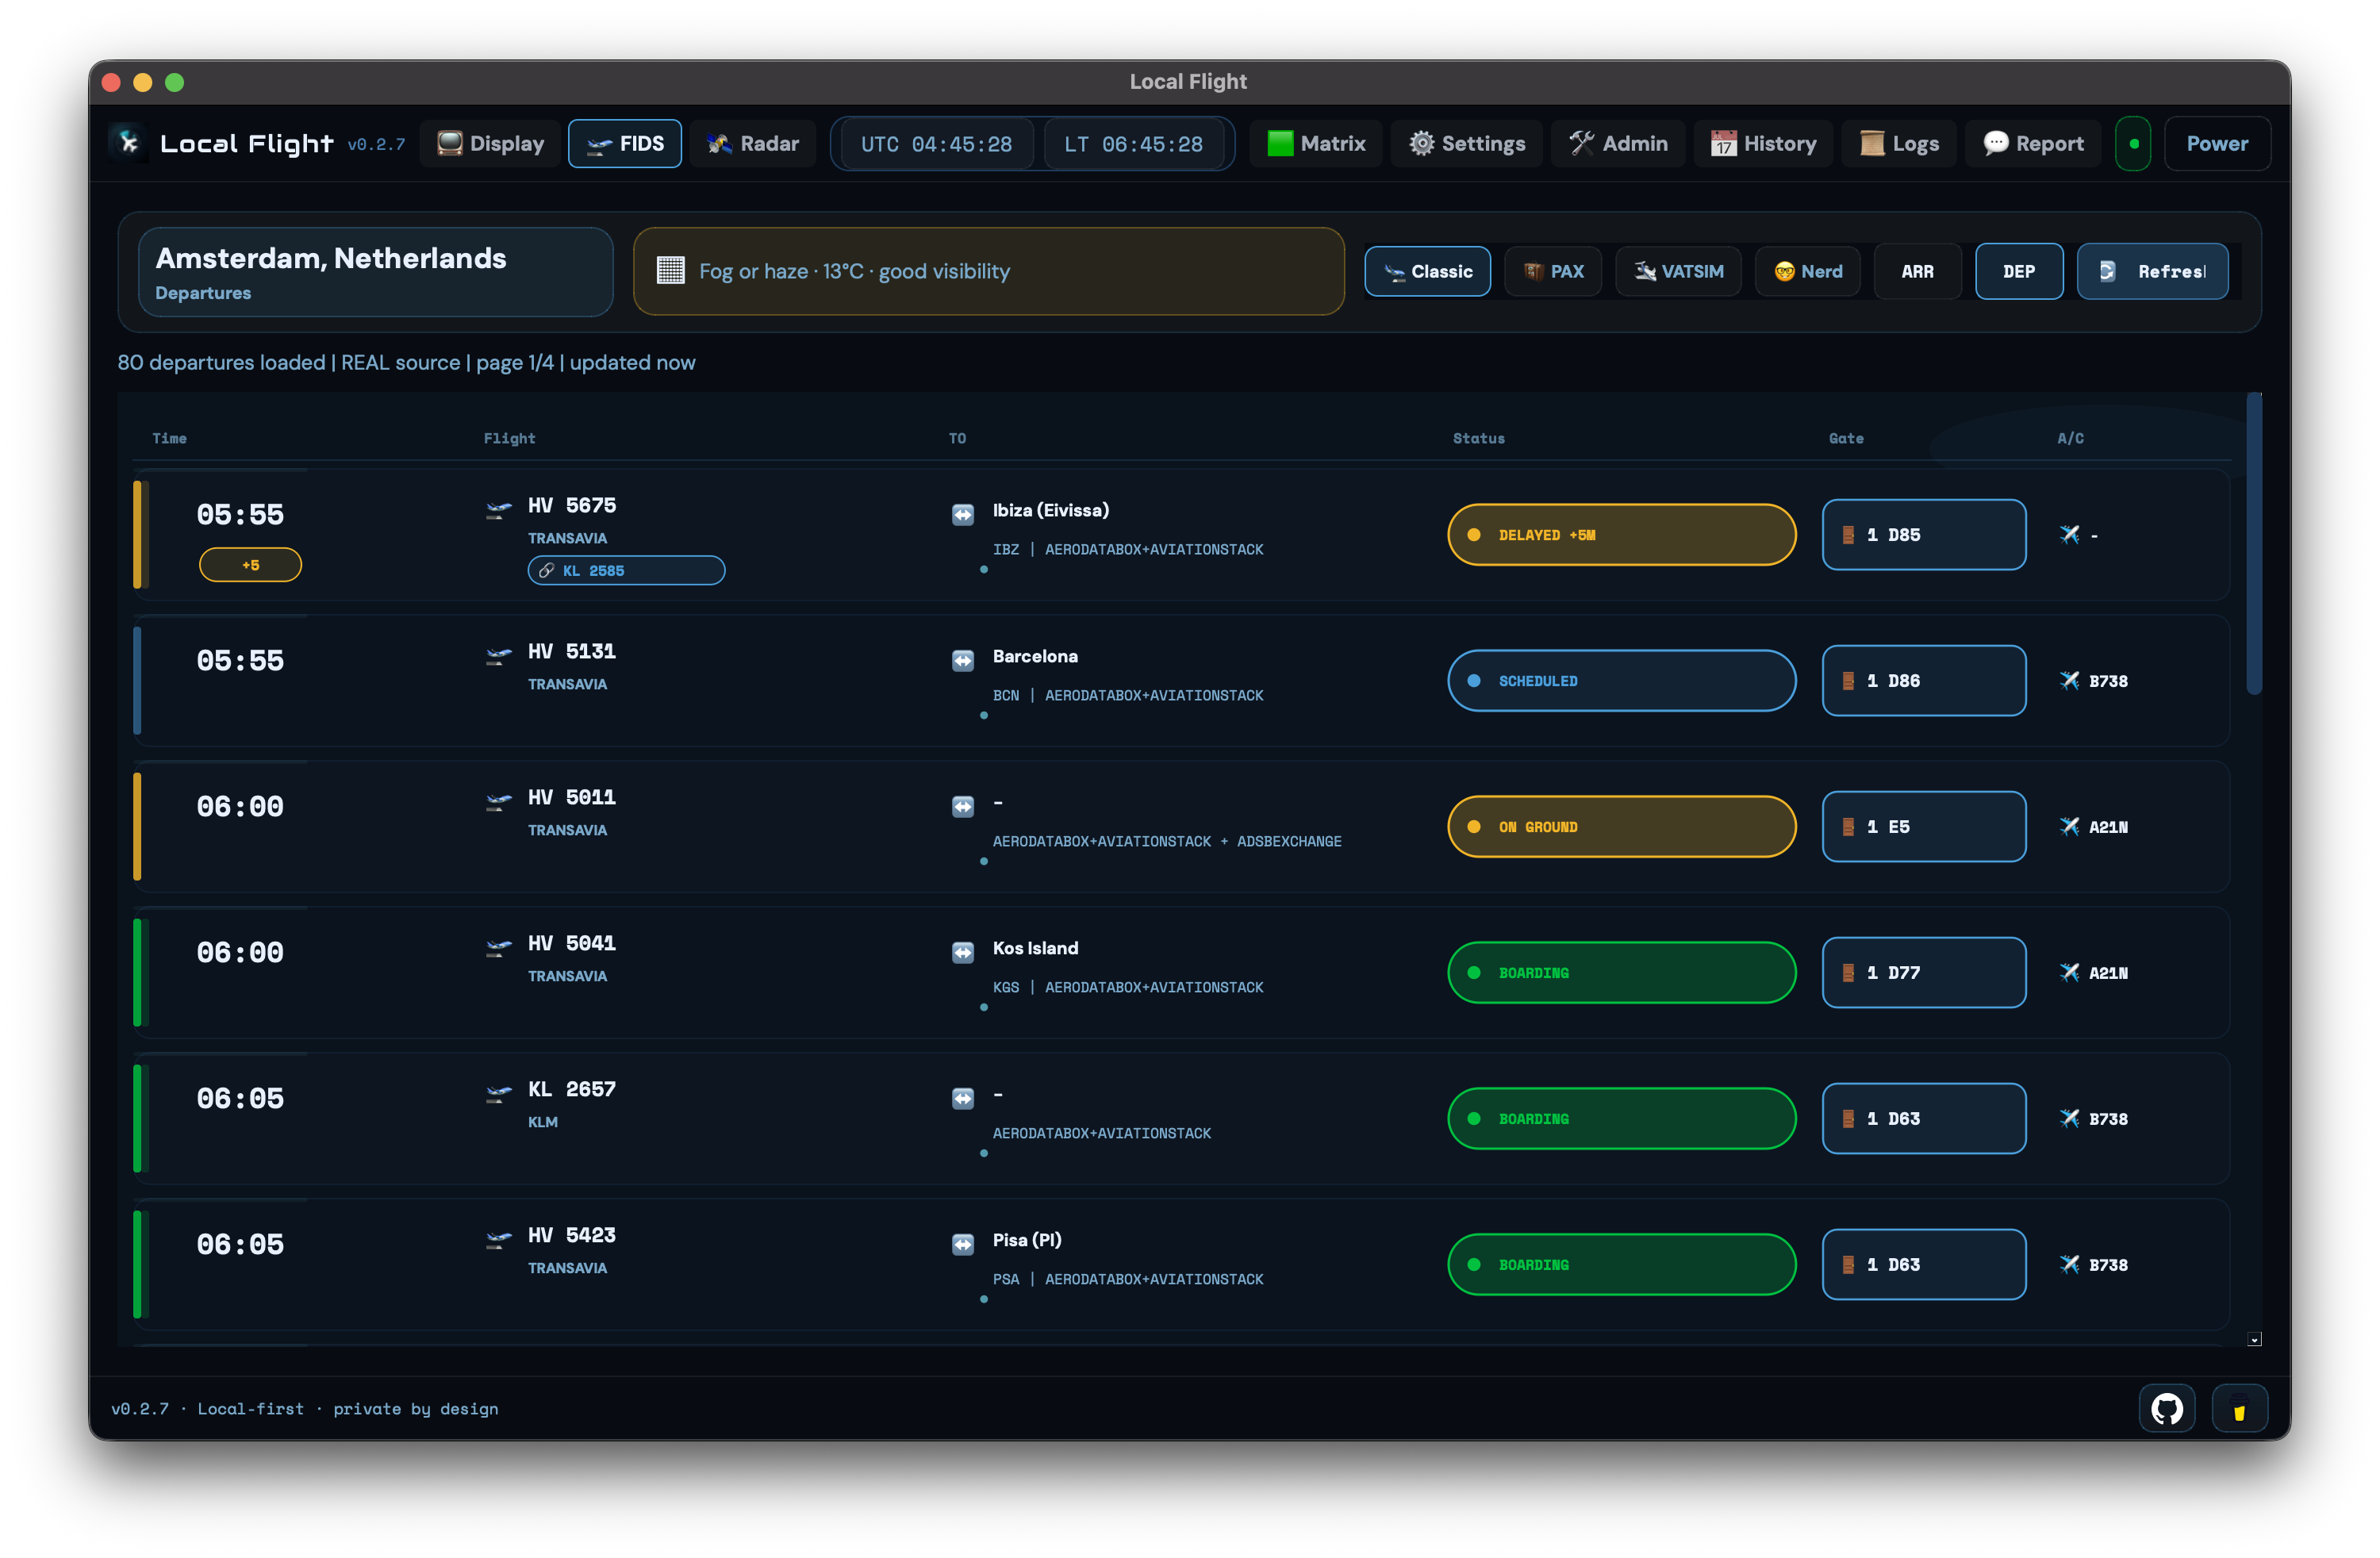2380x1558 pixels.
Task: Click the aircraft icon beside B738 for HV 5131
Action: click(x=2069, y=680)
